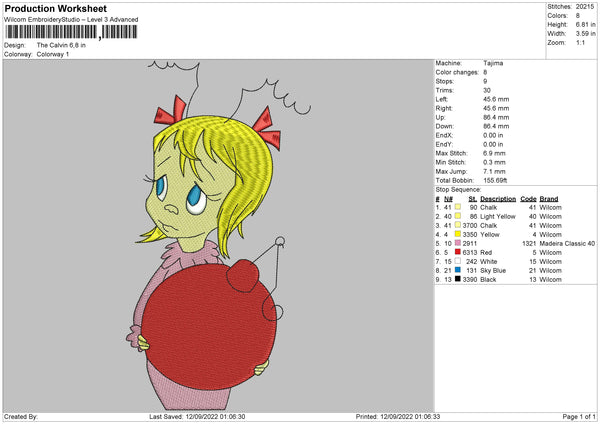Click the embroidery design preview image
Screen dimensions: 600x424
tap(218, 235)
